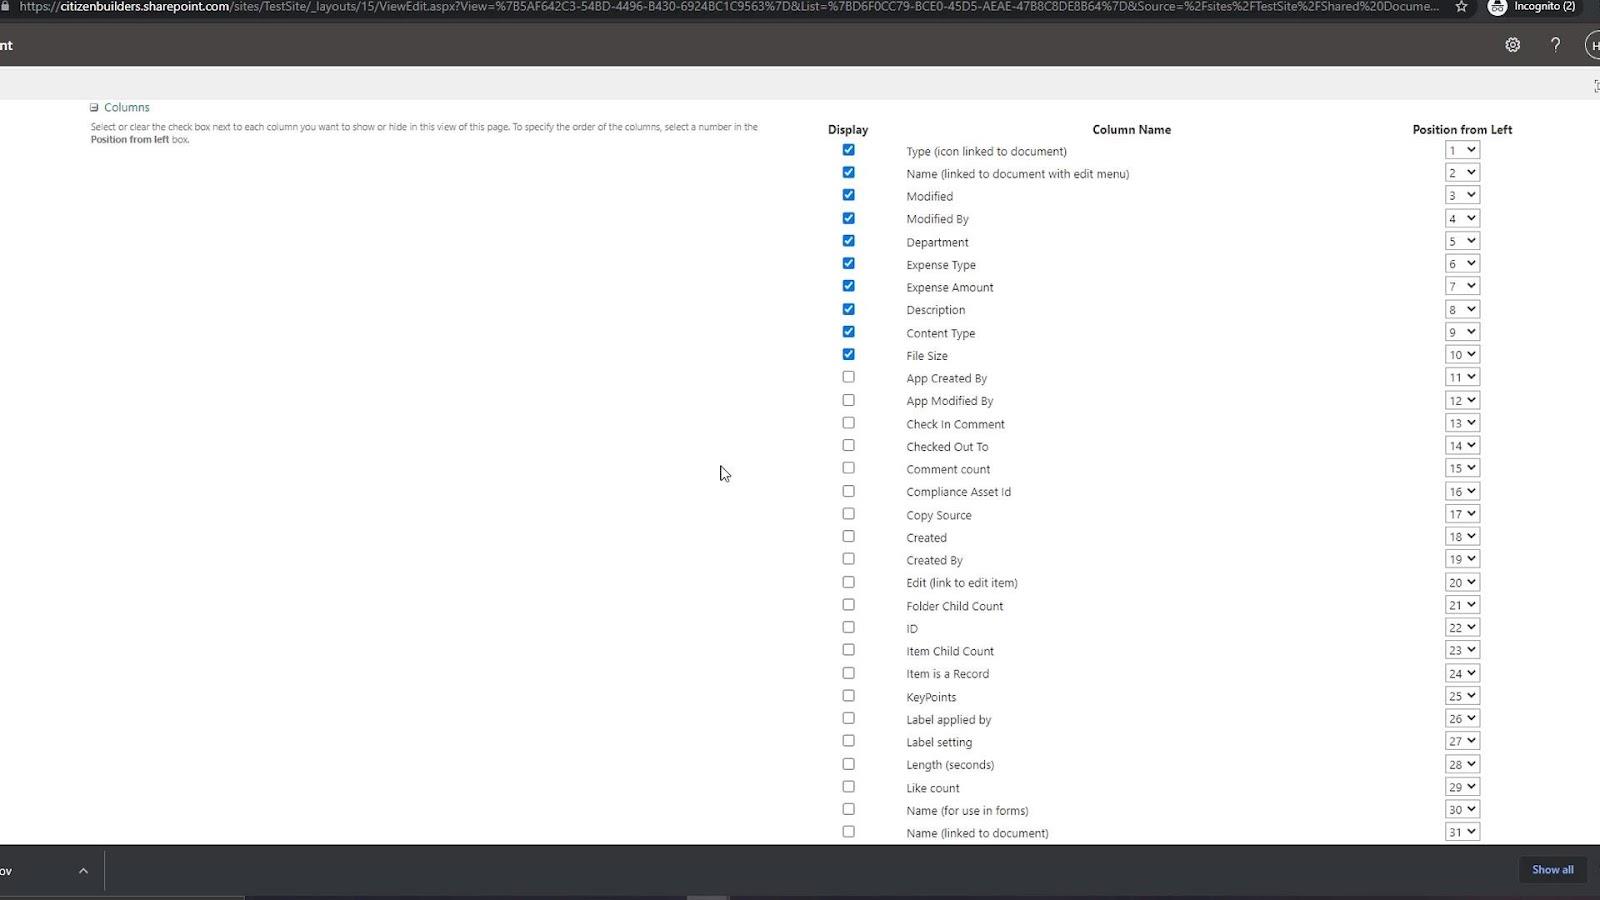Screen dimensions: 1600x900
Task: Uncheck the File Size checkbox
Action: [x=848, y=354]
